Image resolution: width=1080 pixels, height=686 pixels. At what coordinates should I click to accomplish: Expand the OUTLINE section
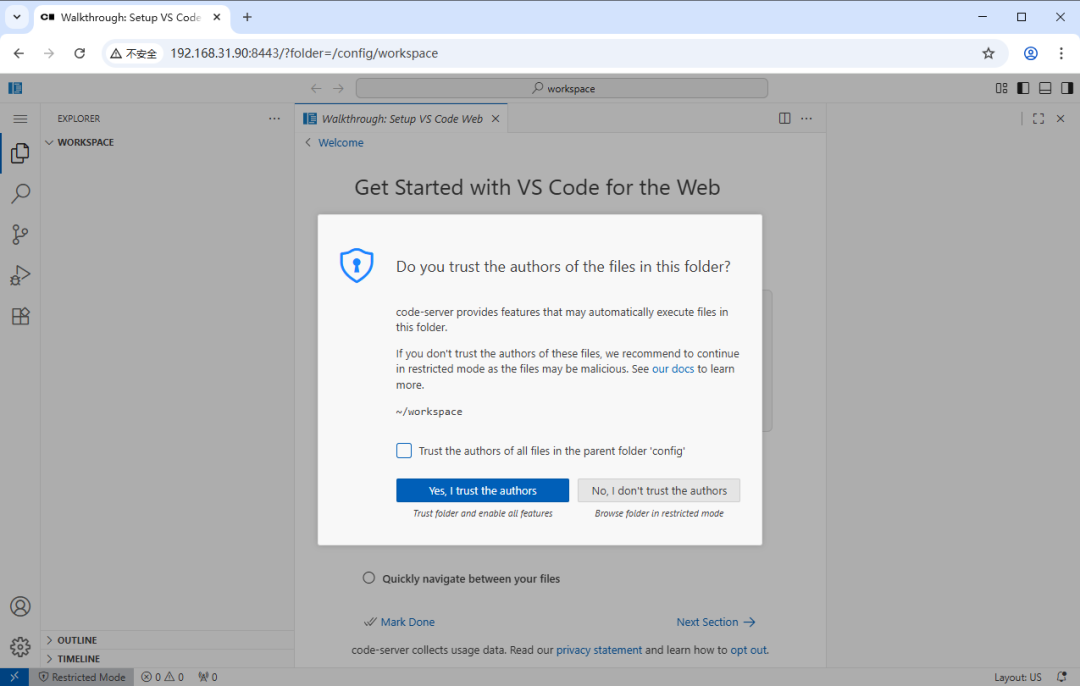(x=77, y=640)
